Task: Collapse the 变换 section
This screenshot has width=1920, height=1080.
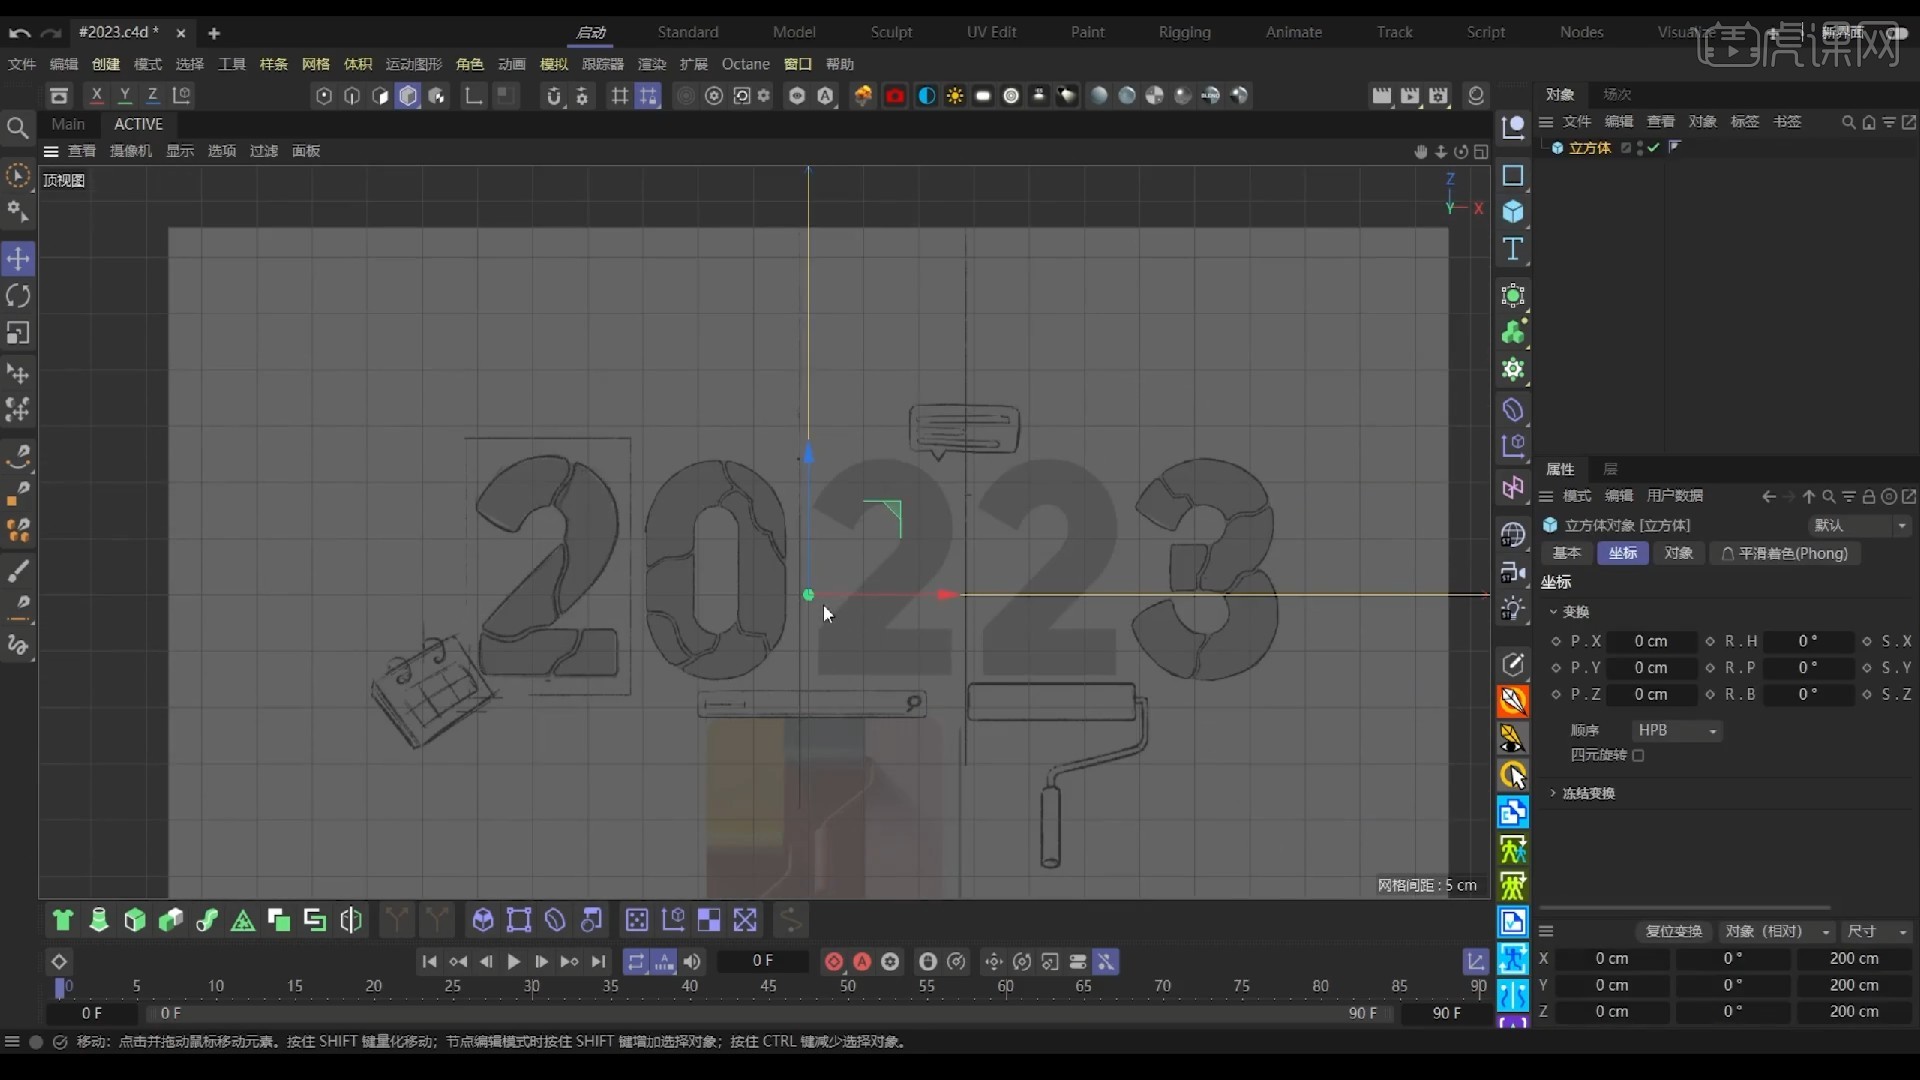Action: tap(1553, 613)
